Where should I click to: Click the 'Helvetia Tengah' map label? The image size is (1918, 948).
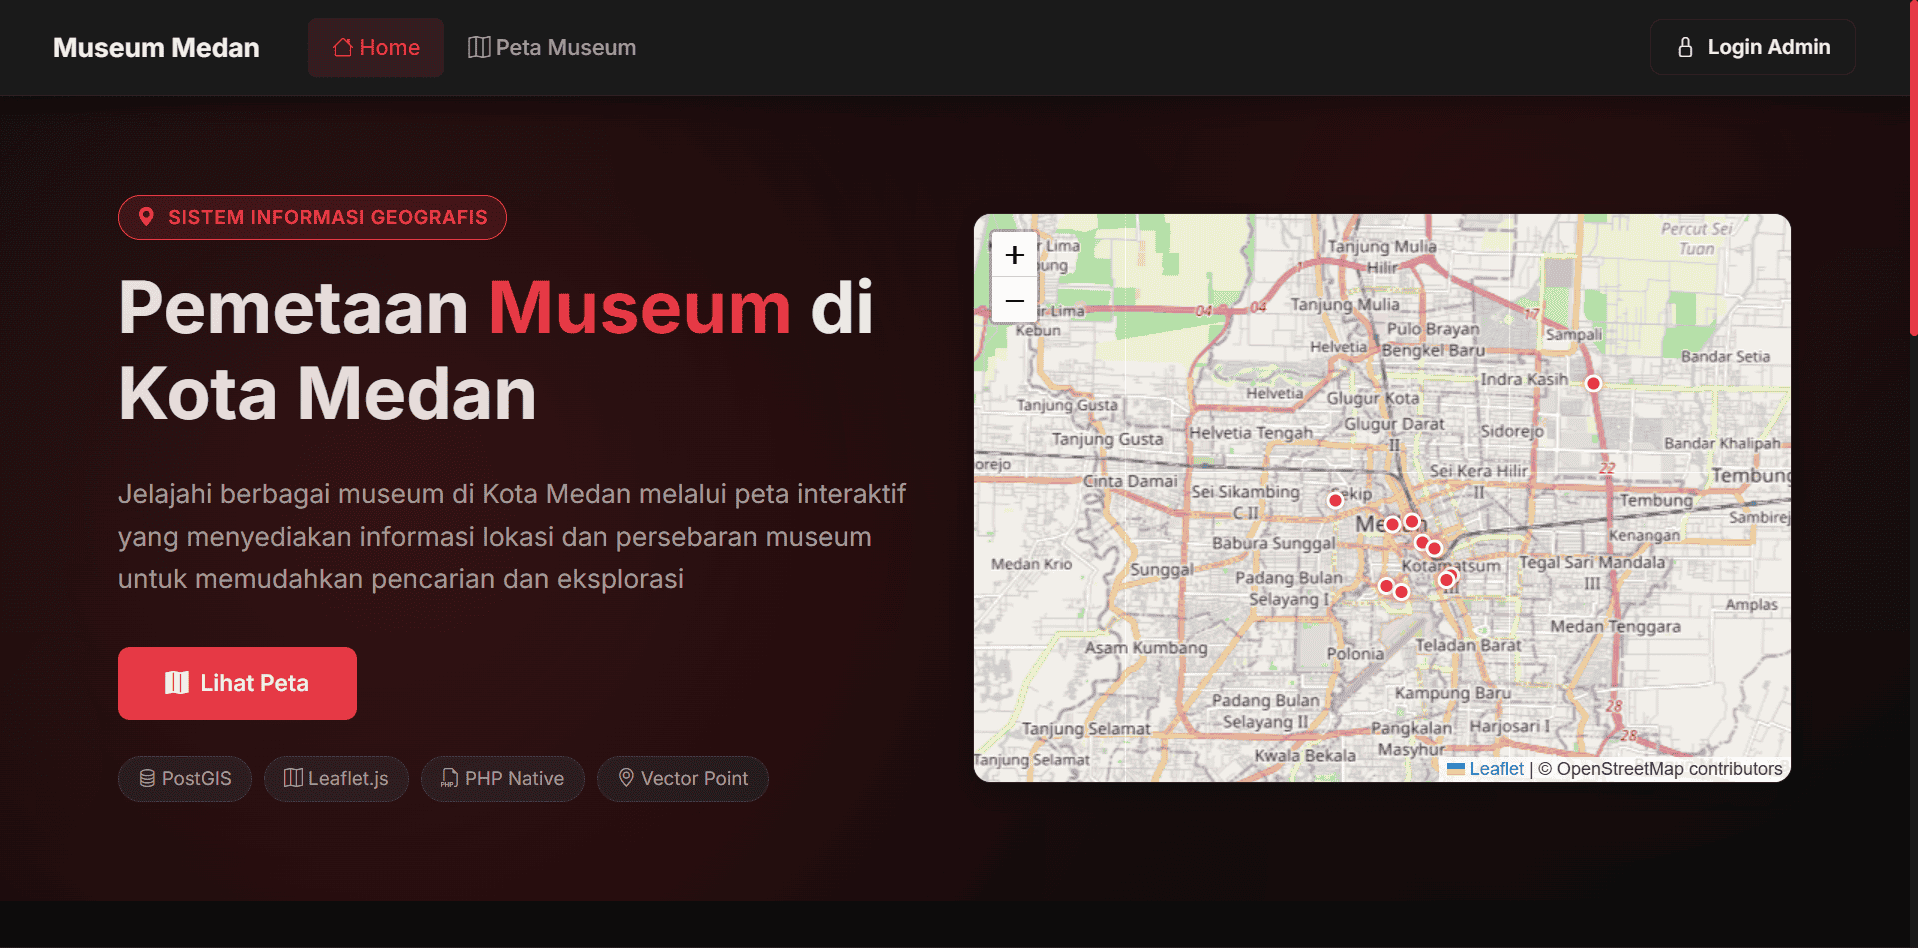click(1251, 433)
